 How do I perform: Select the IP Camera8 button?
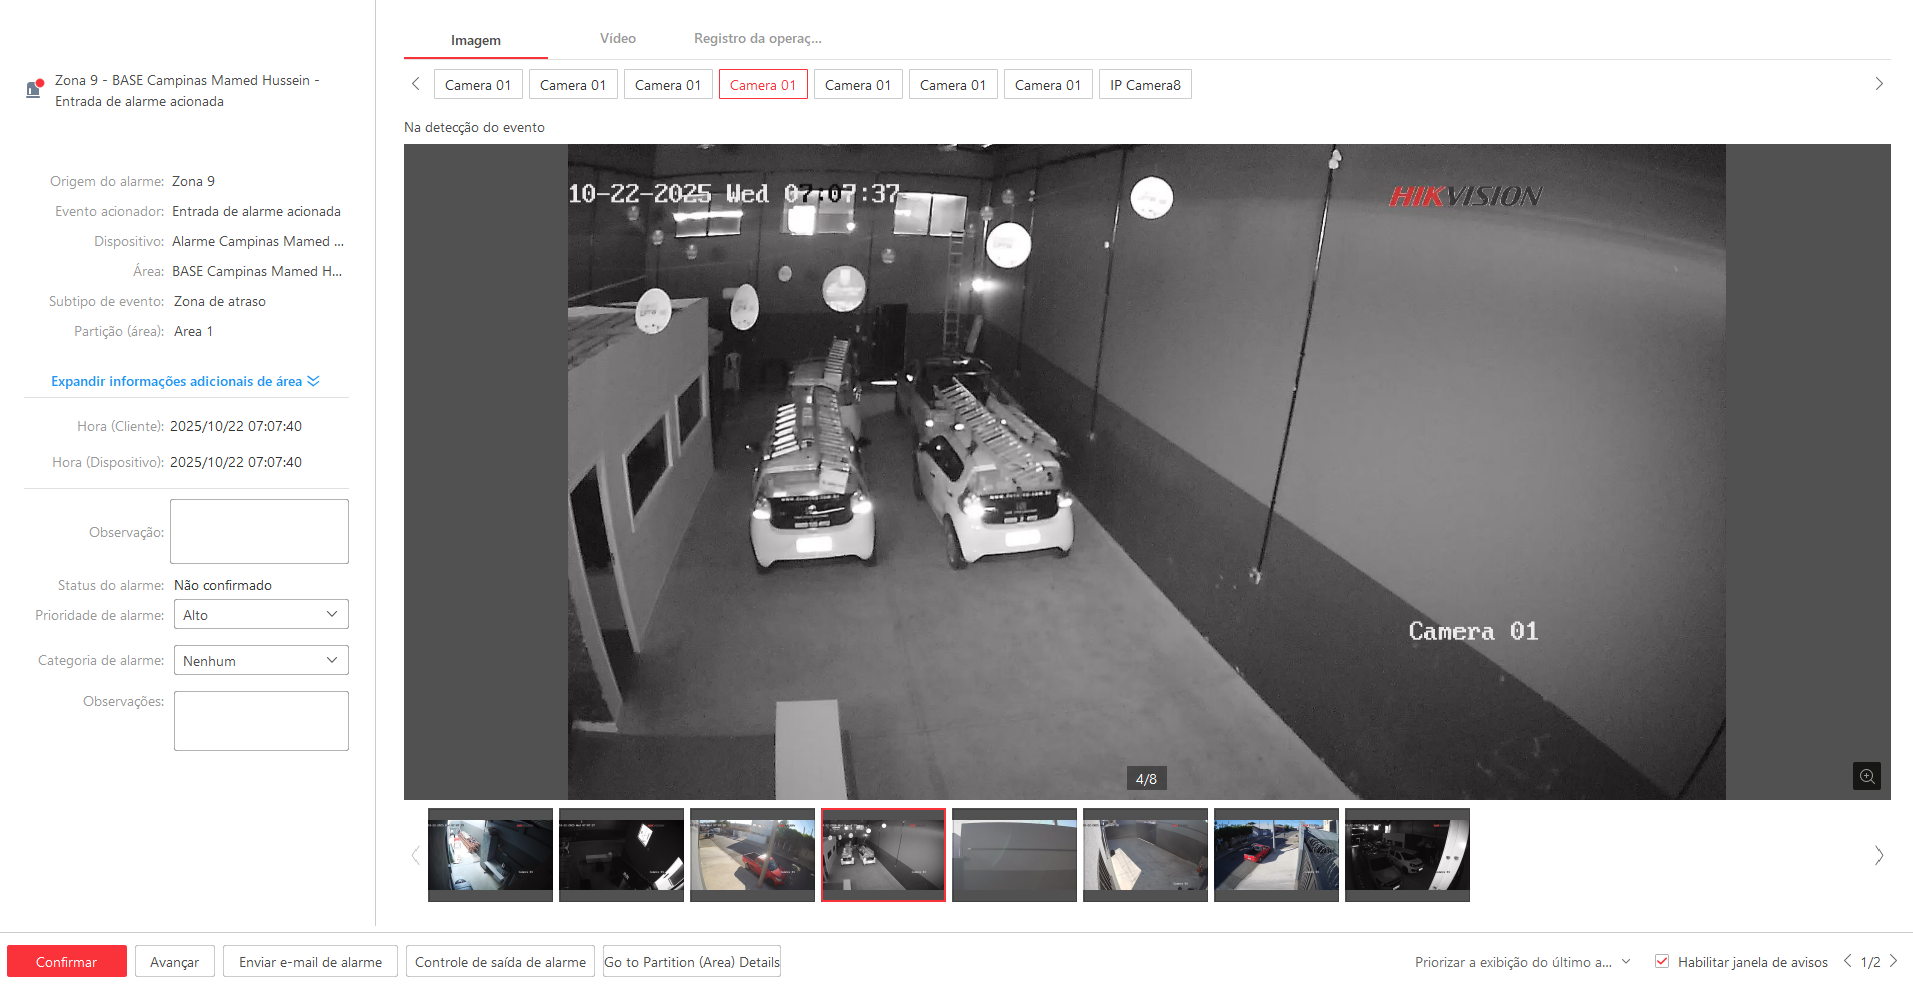click(1145, 85)
